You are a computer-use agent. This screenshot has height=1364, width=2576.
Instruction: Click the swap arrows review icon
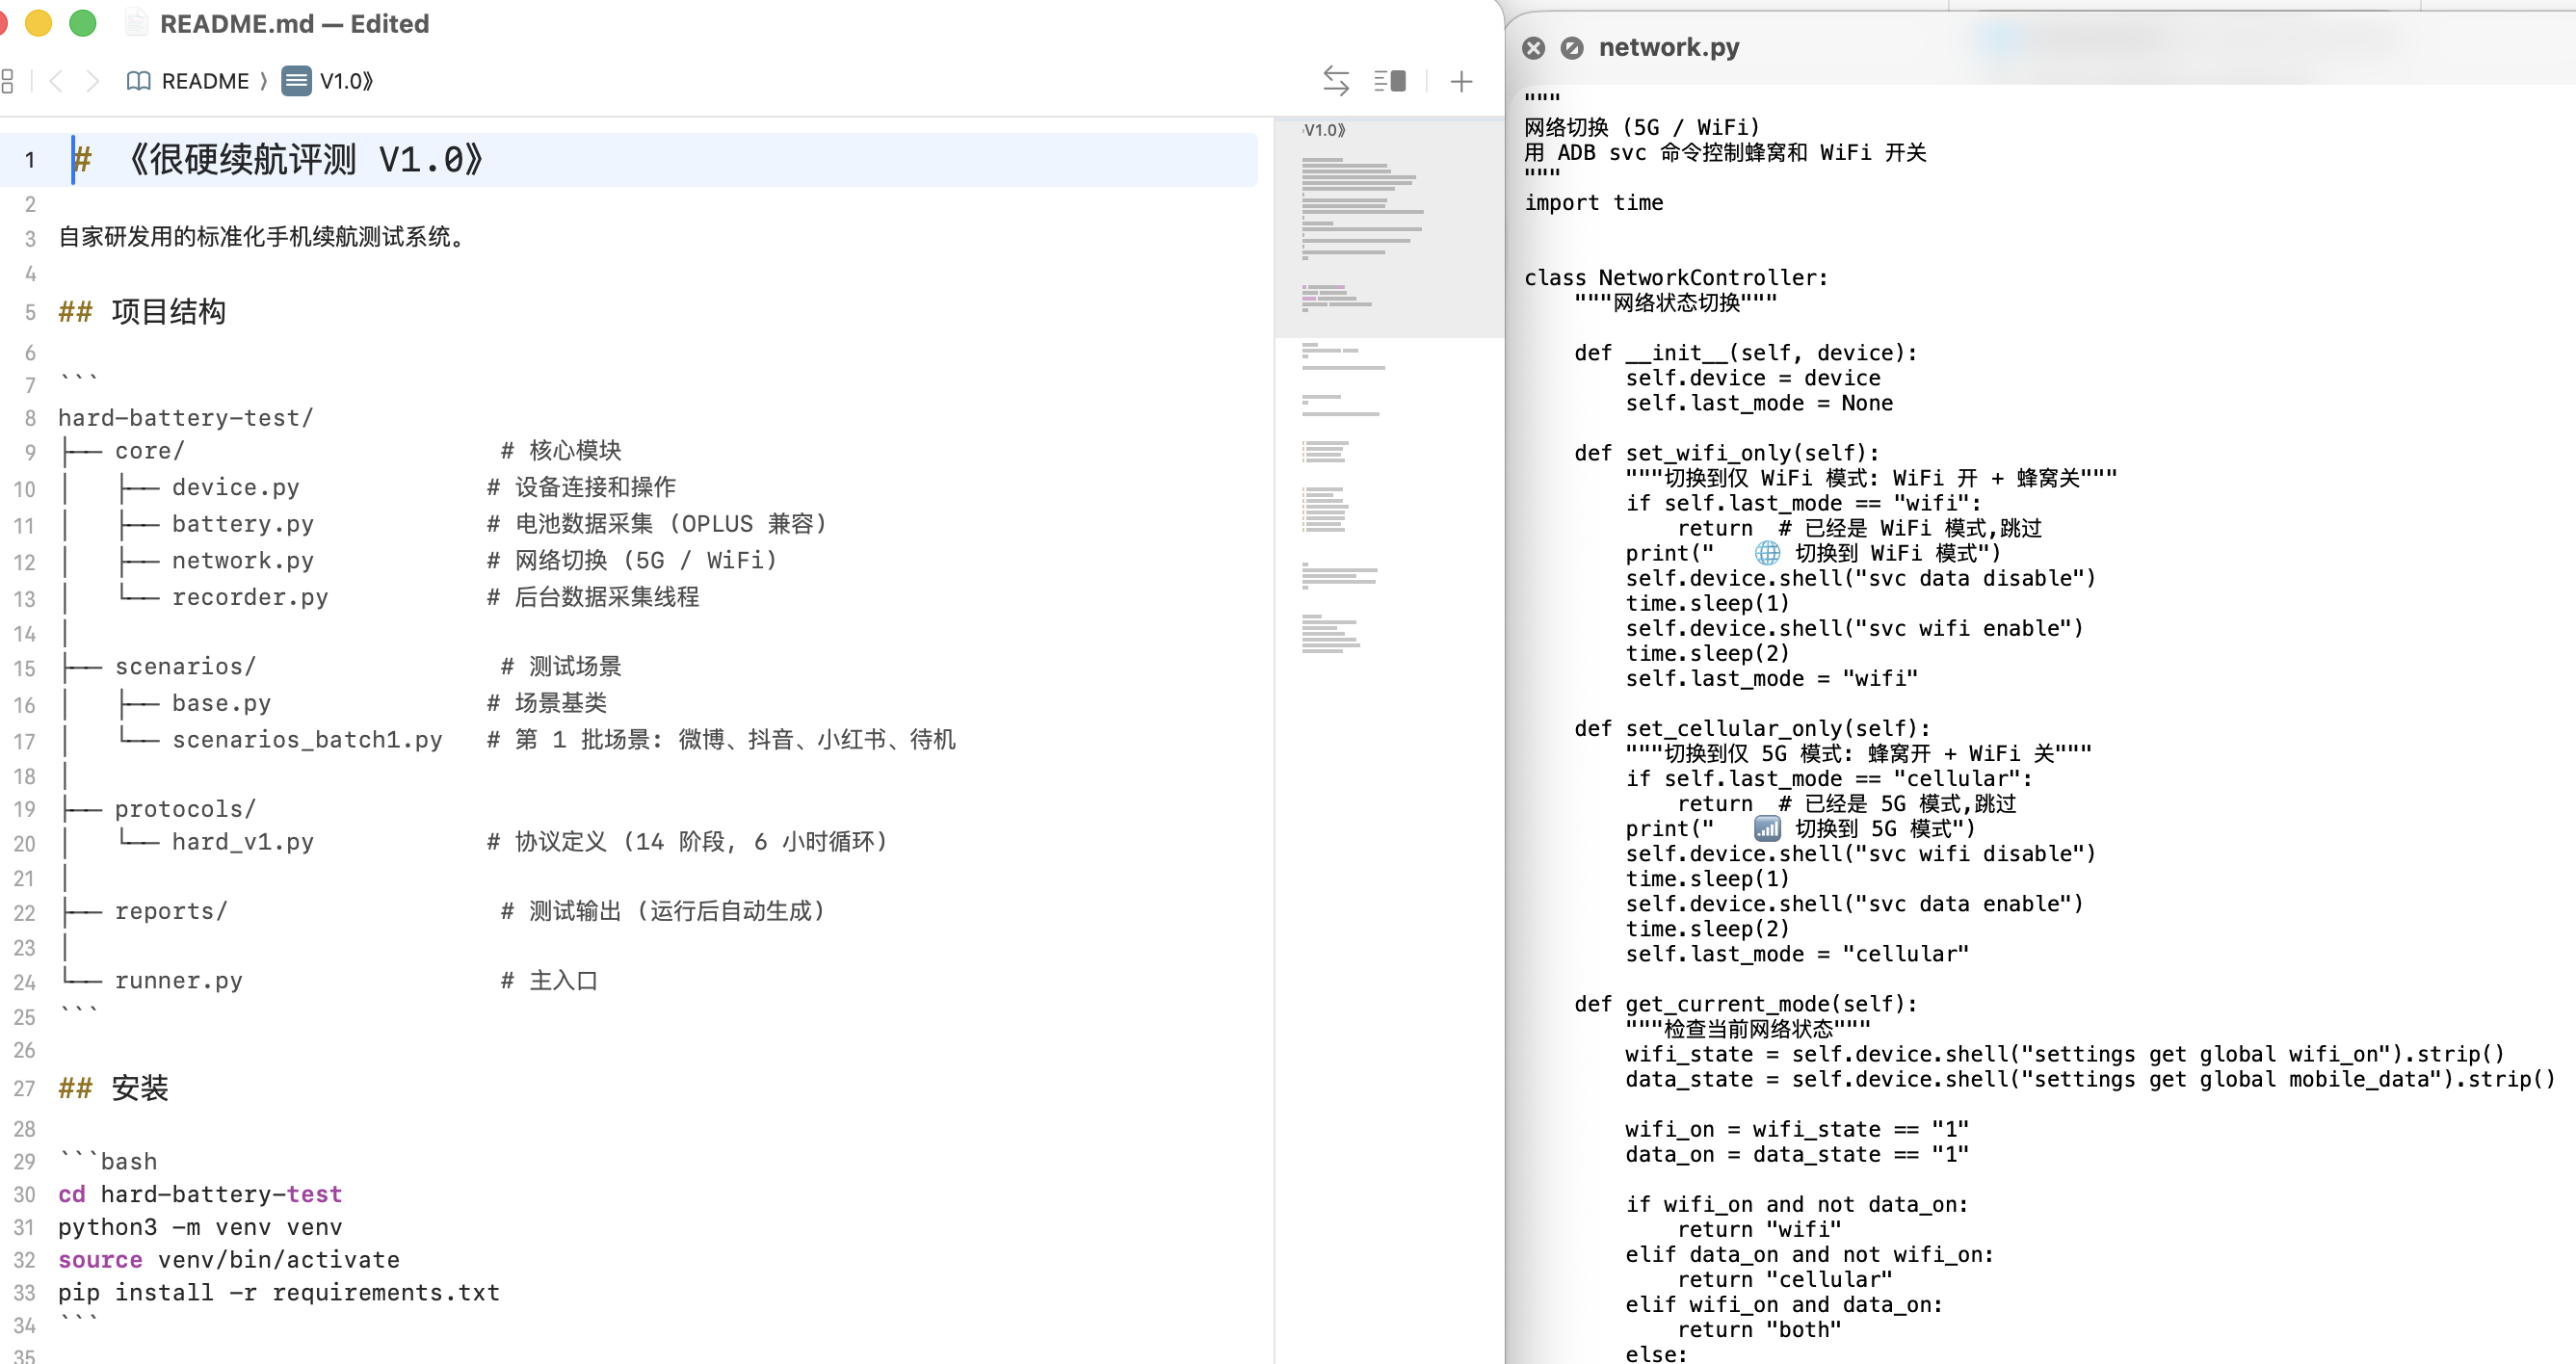(1335, 81)
